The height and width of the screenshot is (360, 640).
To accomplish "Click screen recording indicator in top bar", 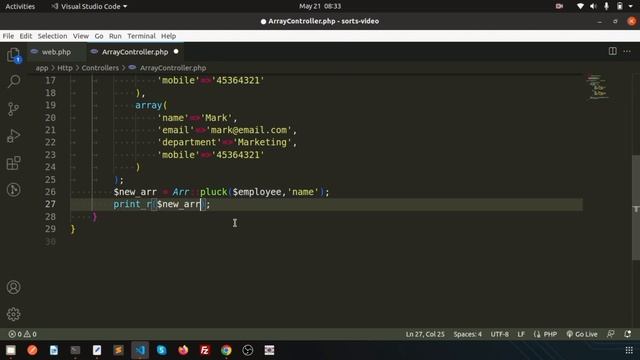I will [559, 6].
